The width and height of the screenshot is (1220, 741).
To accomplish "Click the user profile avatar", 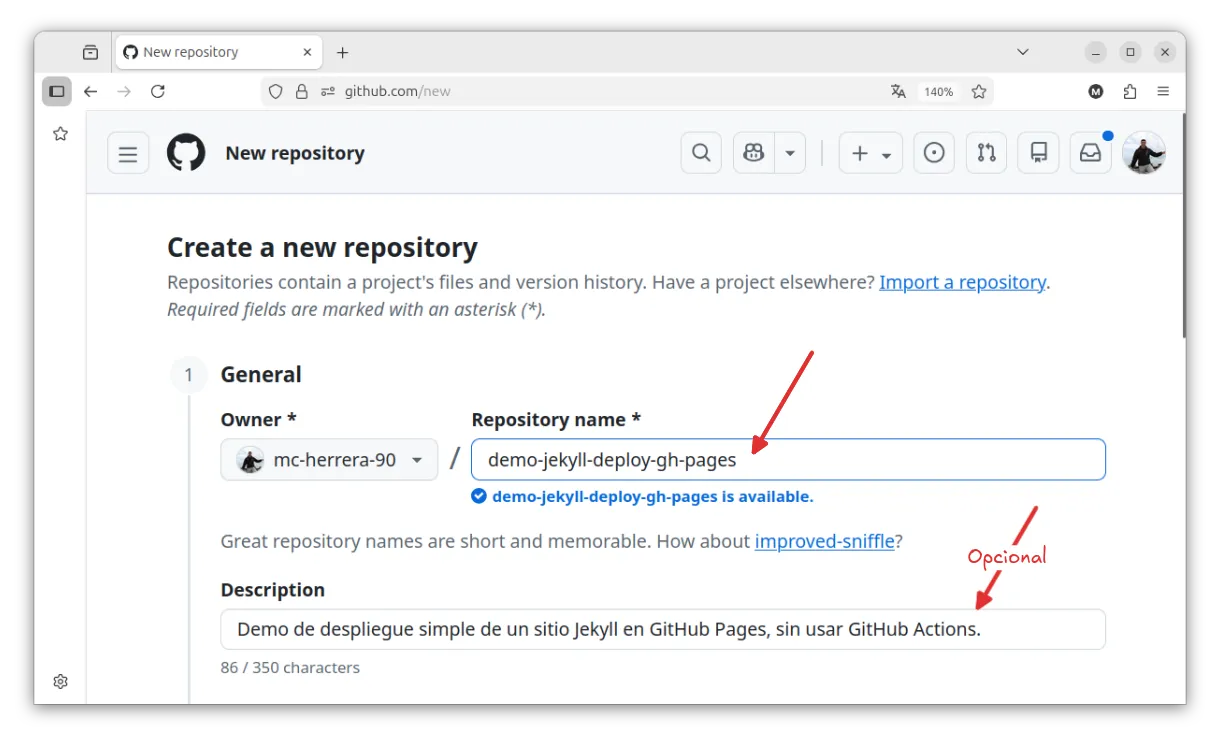I will point(1143,153).
